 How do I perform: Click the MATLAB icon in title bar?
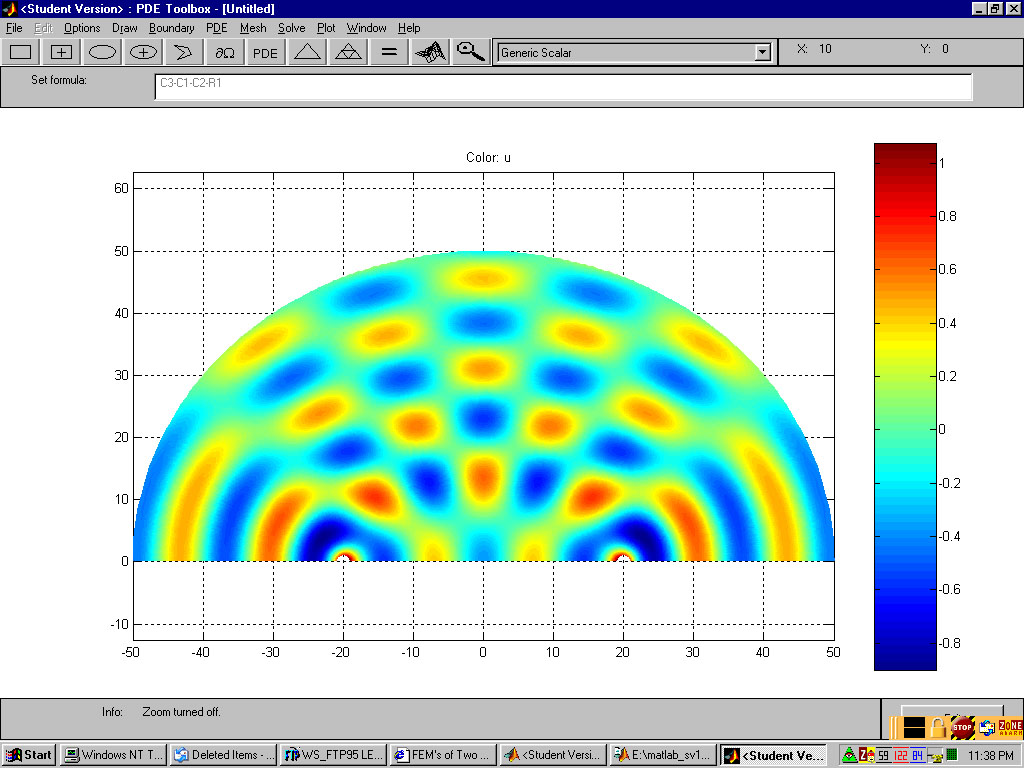(x=9, y=8)
